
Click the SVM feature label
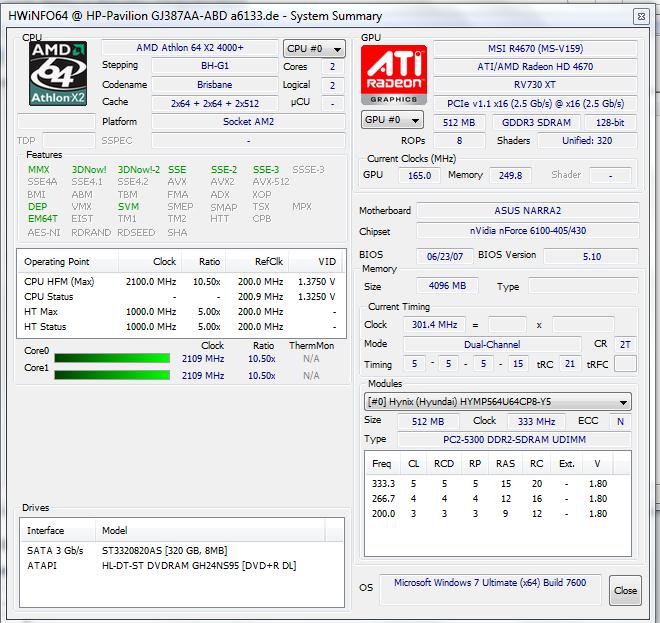pyautogui.click(x=128, y=207)
